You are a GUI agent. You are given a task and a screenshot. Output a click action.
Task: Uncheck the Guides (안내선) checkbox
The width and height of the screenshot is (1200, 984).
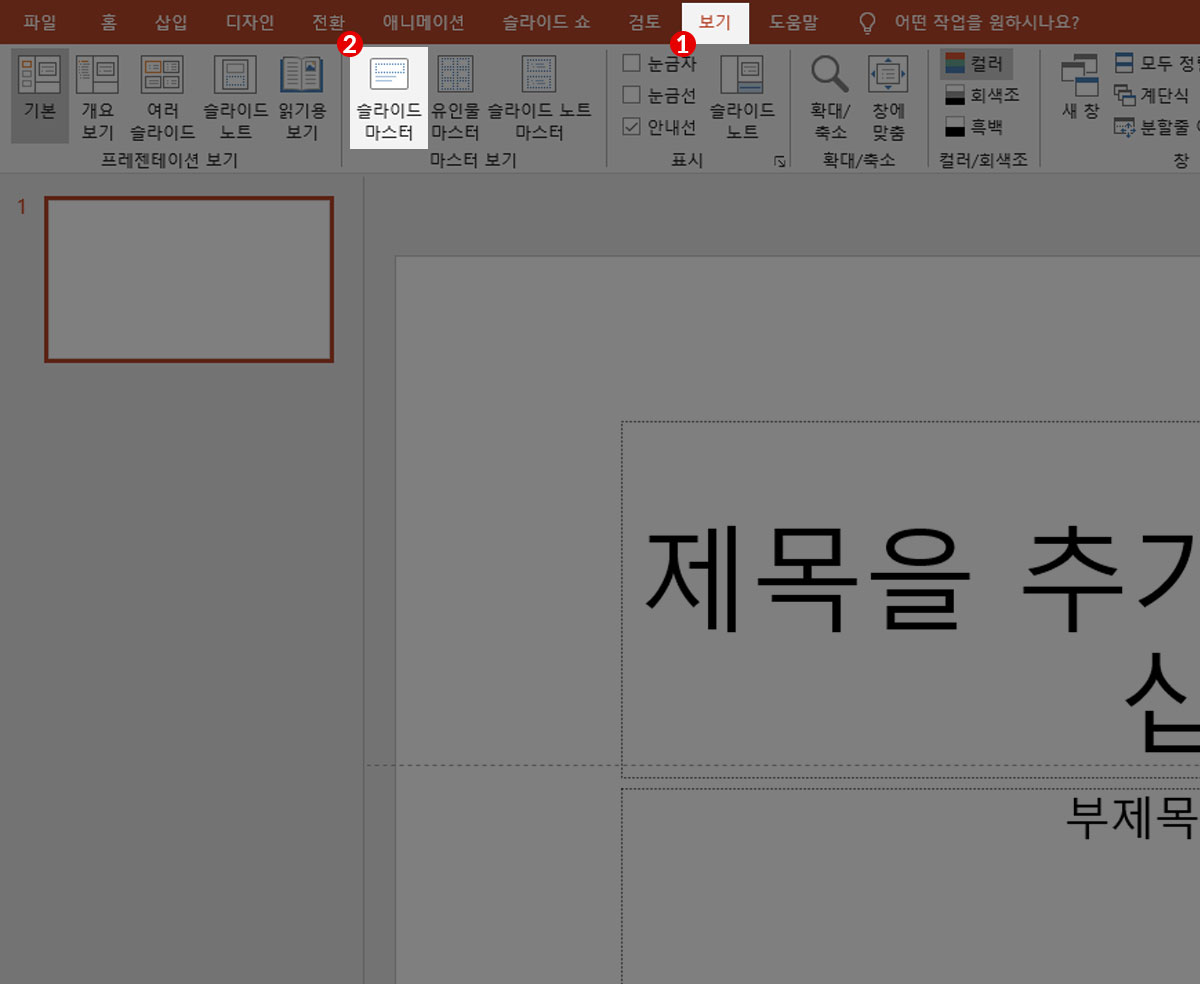631,127
